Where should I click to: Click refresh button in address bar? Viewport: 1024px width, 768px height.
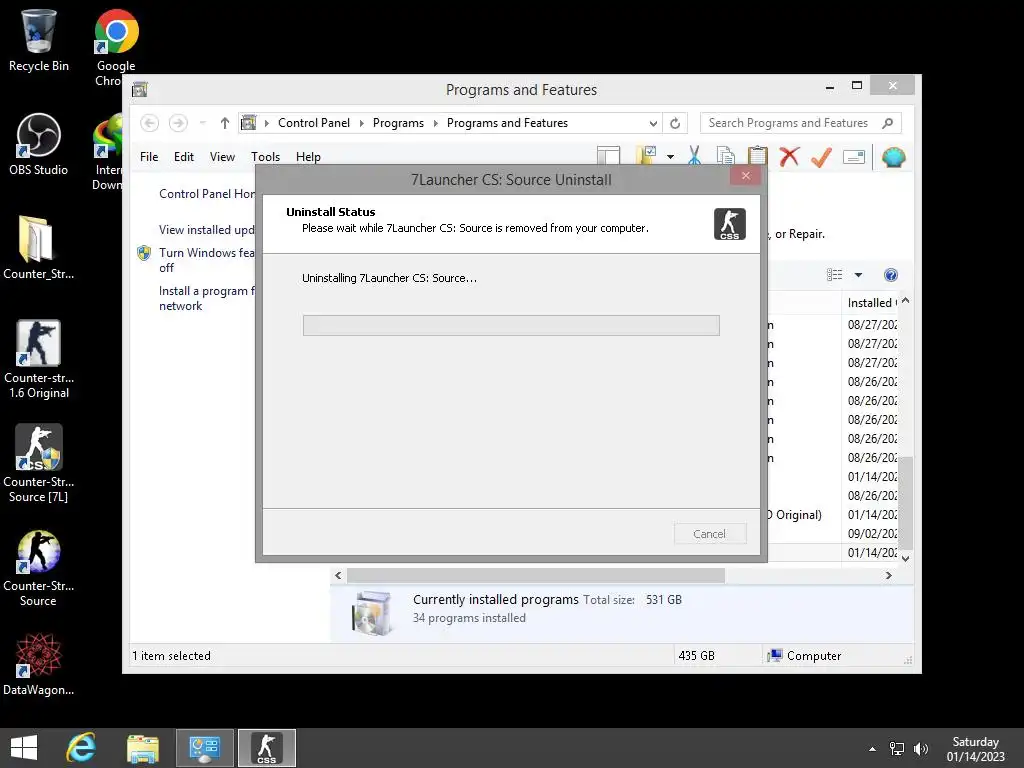coord(675,123)
